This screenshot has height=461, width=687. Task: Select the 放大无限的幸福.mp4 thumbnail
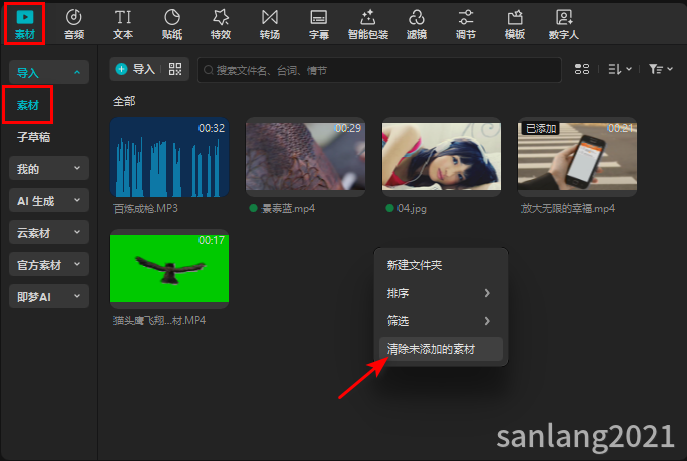coord(577,157)
